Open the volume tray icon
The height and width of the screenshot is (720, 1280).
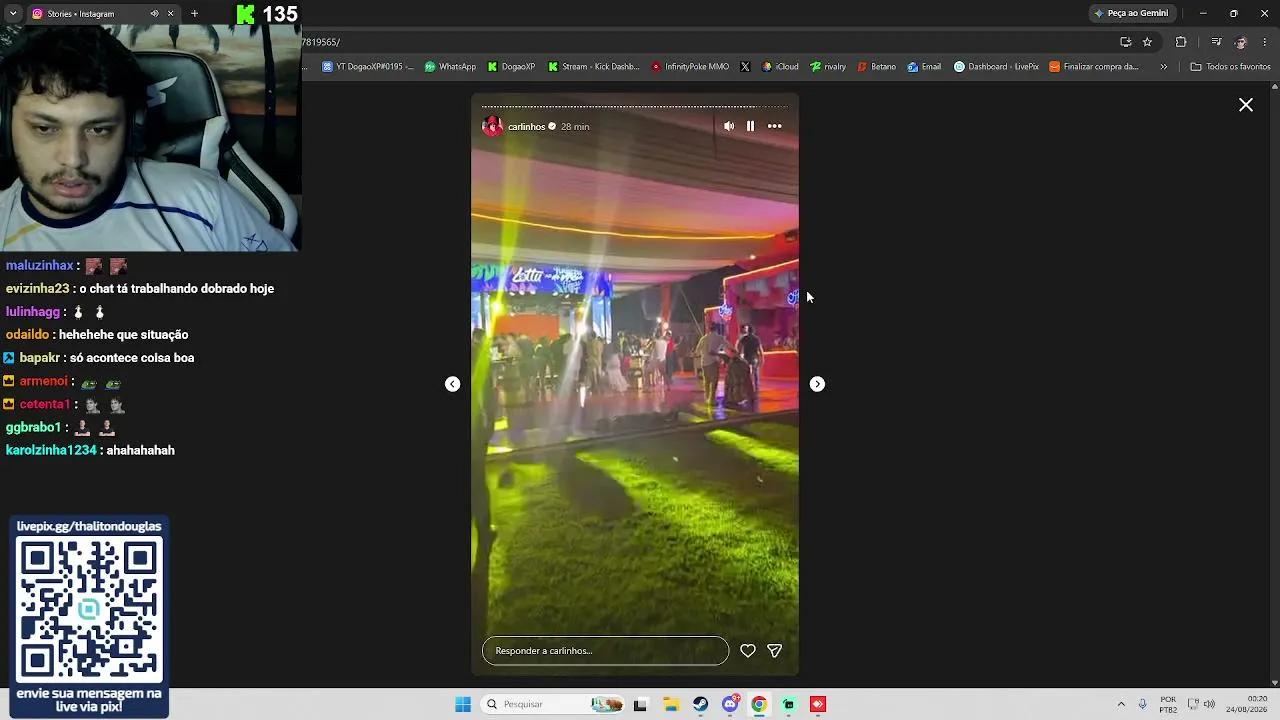pos(1210,704)
